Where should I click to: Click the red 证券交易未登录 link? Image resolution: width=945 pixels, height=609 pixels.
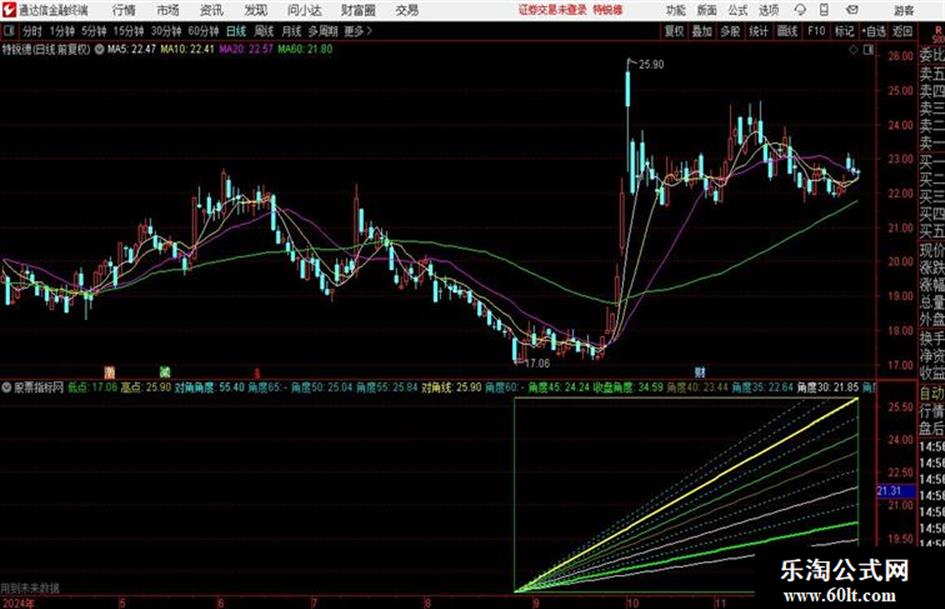553,10
